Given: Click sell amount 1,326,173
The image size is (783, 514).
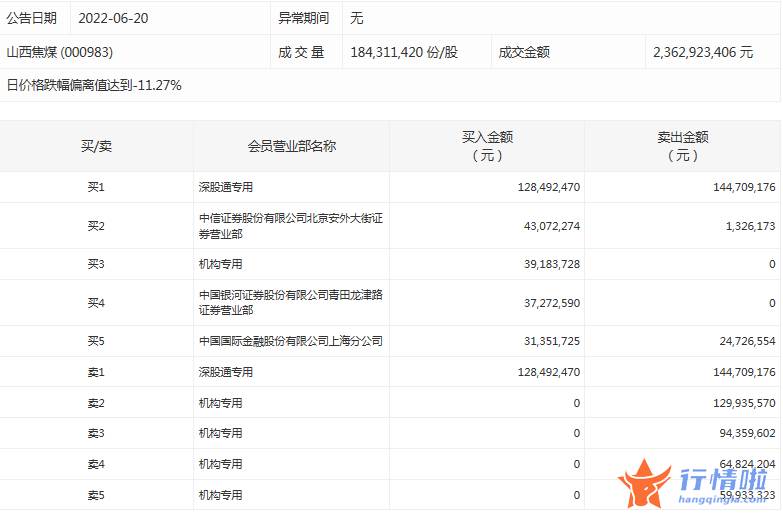Looking at the screenshot, I should [751, 226].
